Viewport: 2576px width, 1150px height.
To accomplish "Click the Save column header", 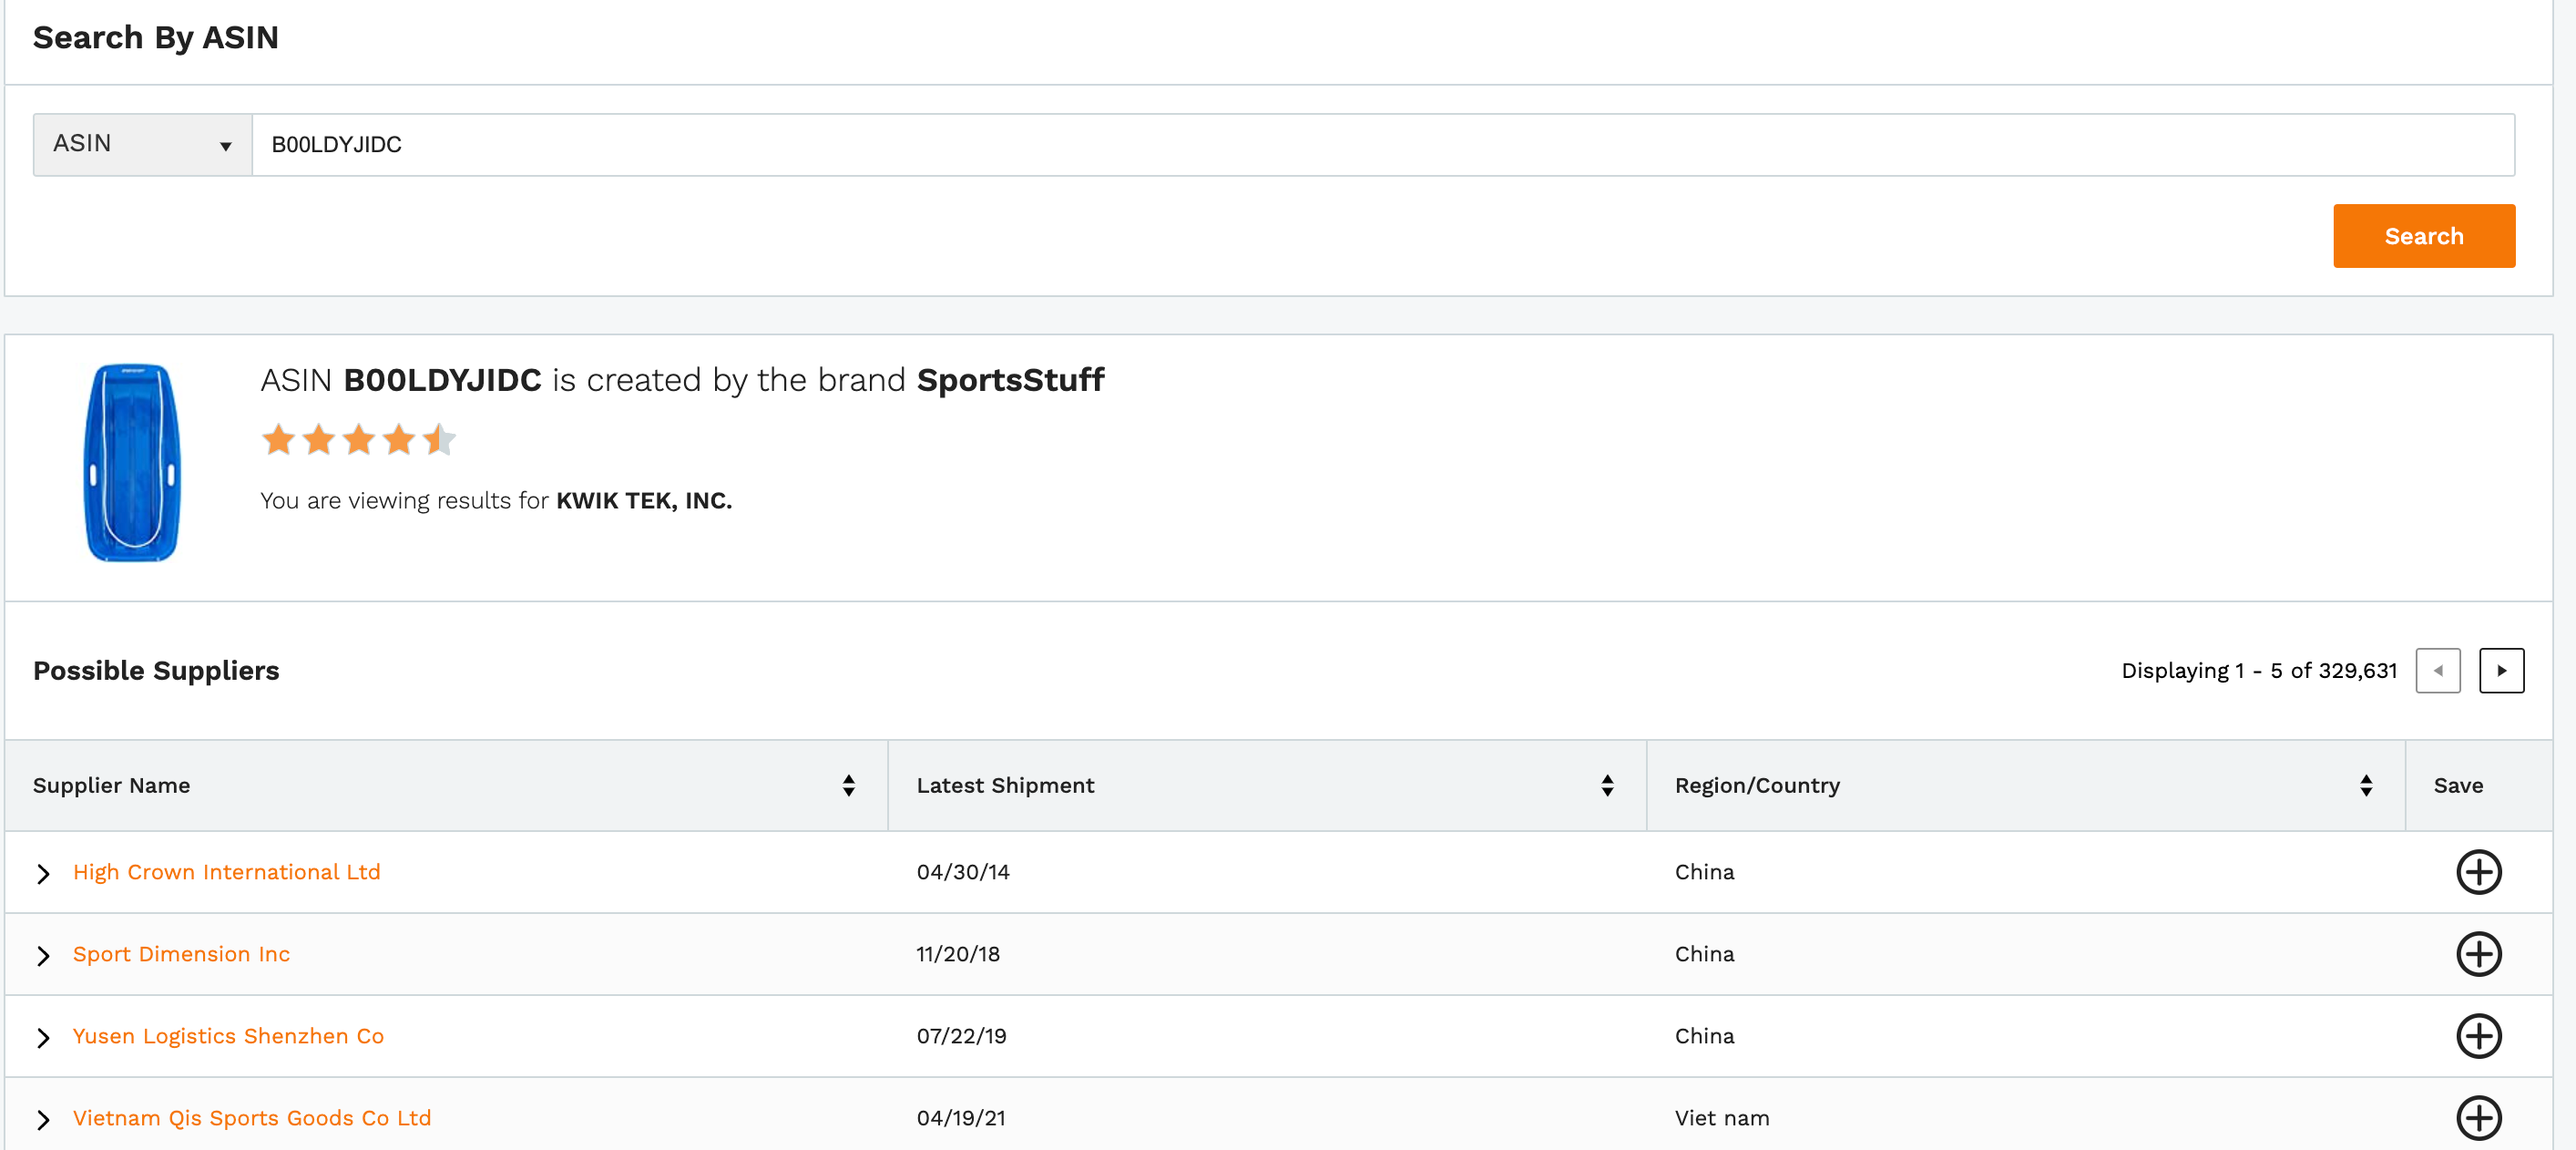I will pyautogui.click(x=2458, y=785).
